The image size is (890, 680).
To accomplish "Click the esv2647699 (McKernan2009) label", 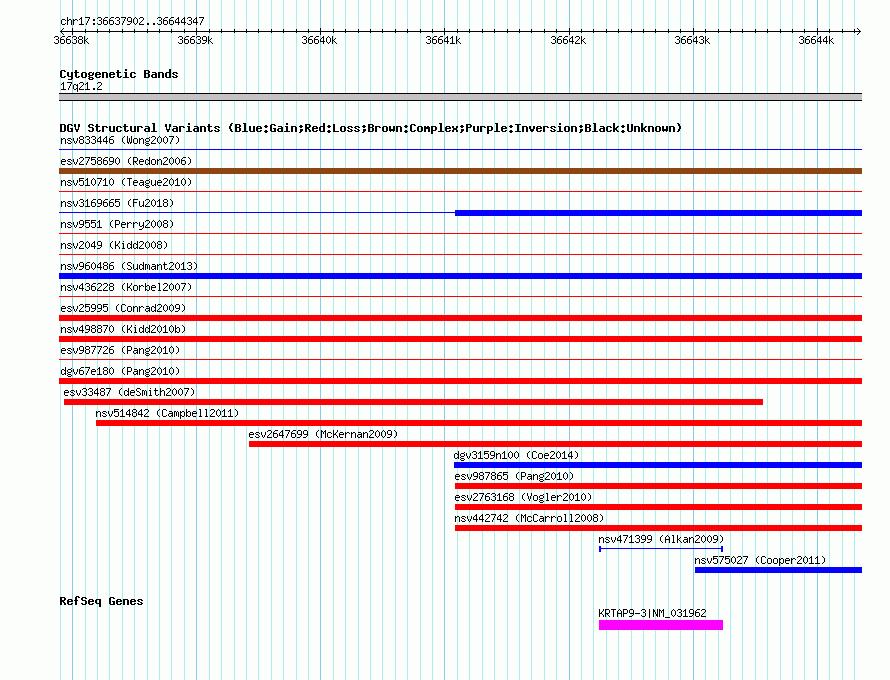I will point(324,434).
